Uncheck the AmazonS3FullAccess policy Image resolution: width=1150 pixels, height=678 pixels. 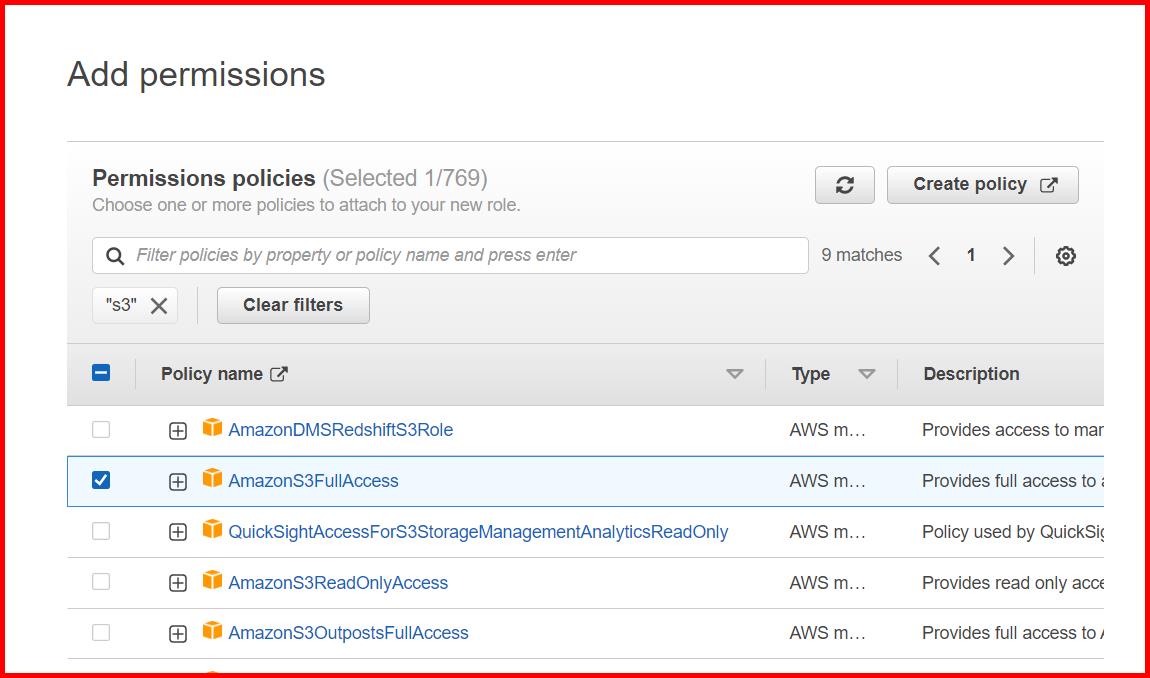[x=100, y=481]
